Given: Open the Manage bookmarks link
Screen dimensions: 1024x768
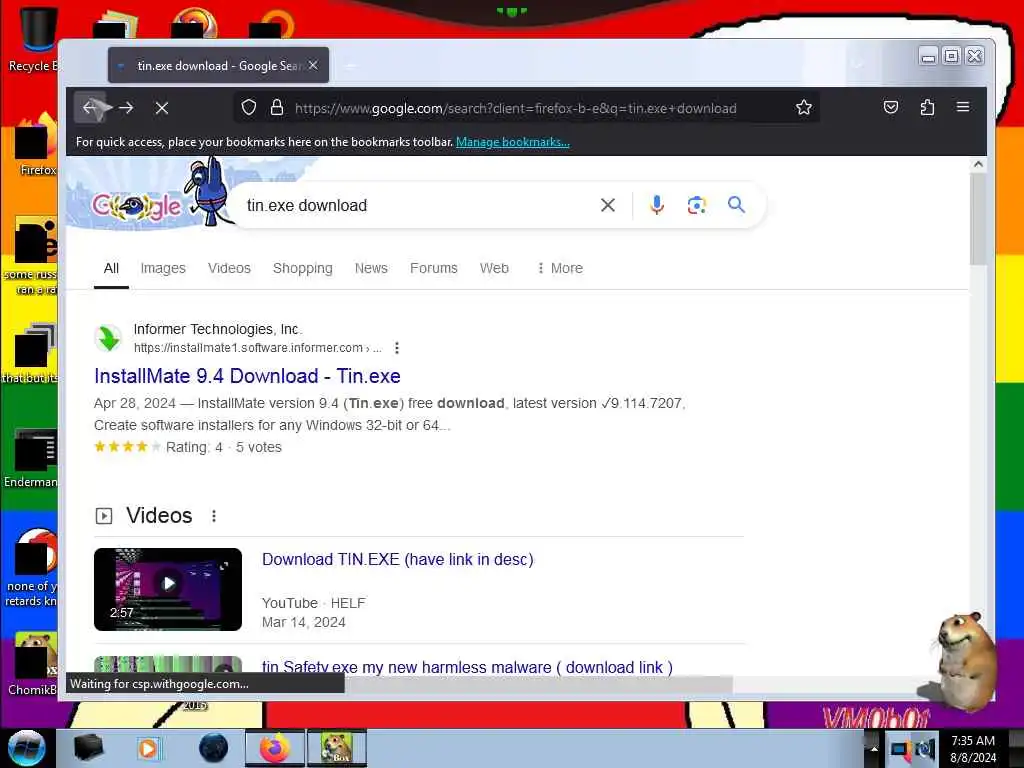Looking at the screenshot, I should (513, 142).
